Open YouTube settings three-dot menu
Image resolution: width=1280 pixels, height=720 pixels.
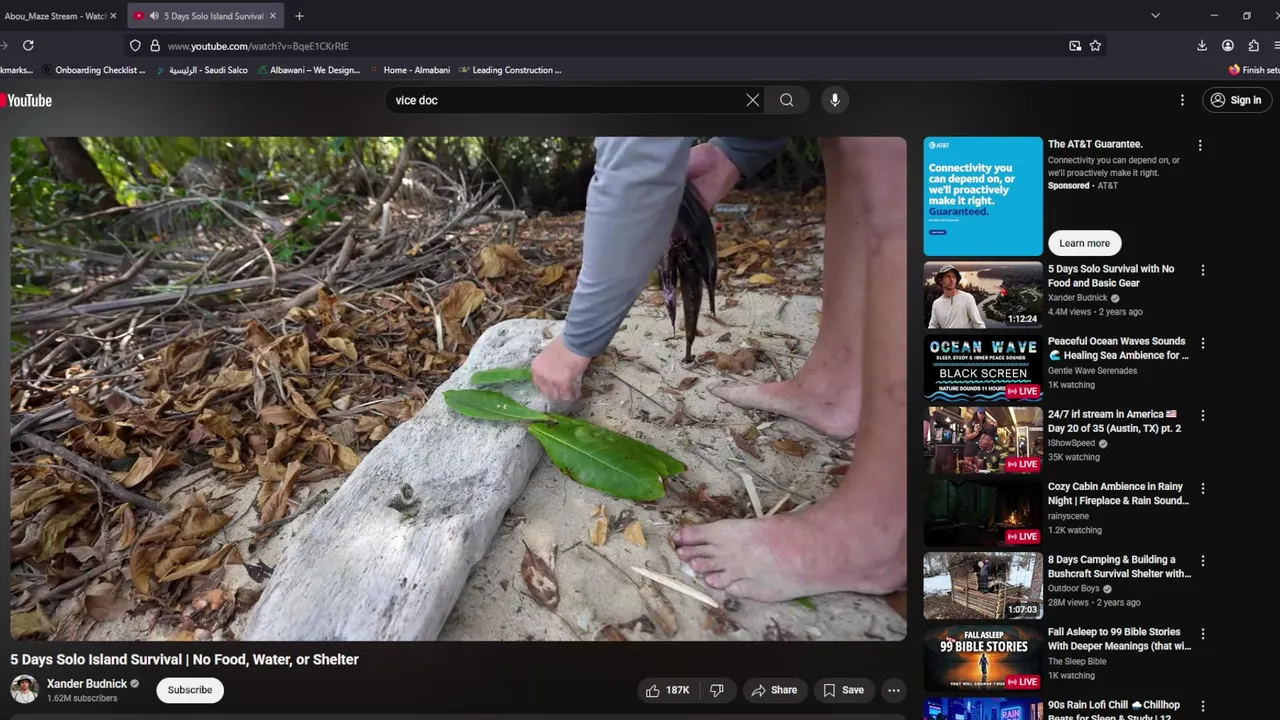click(1182, 100)
